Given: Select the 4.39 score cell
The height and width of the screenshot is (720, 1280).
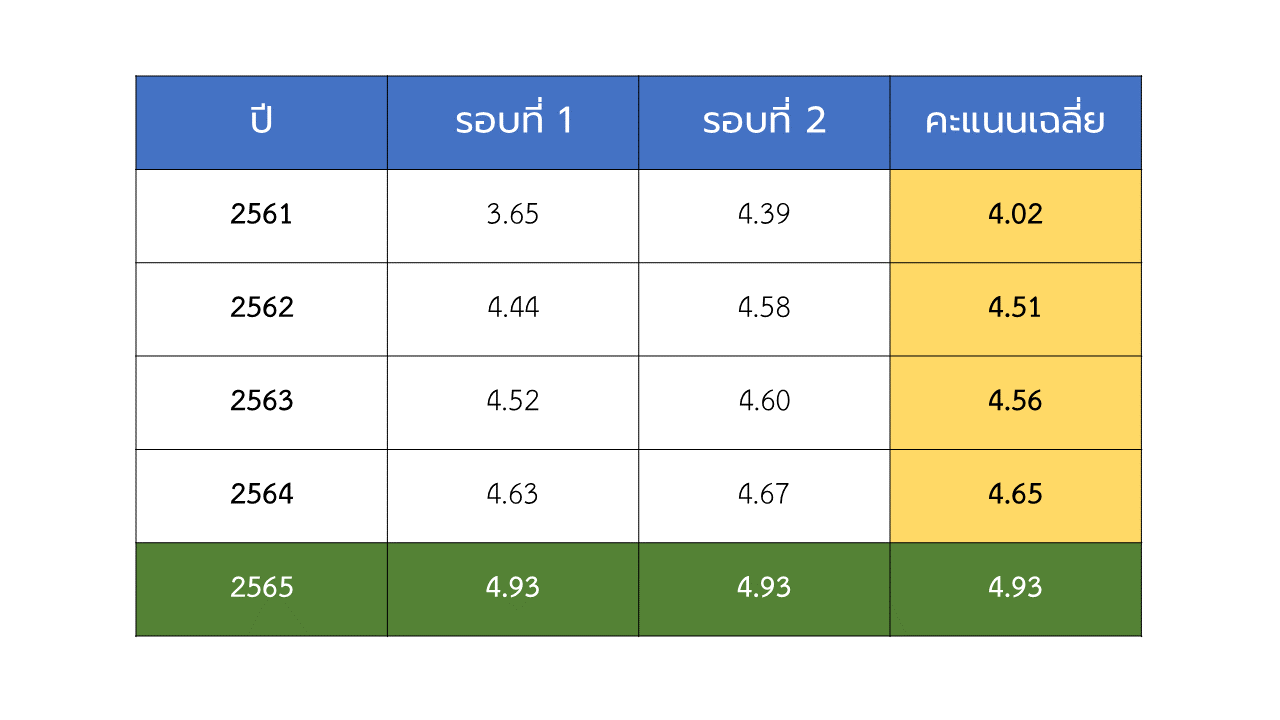Looking at the screenshot, I should pyautogui.click(x=764, y=216).
